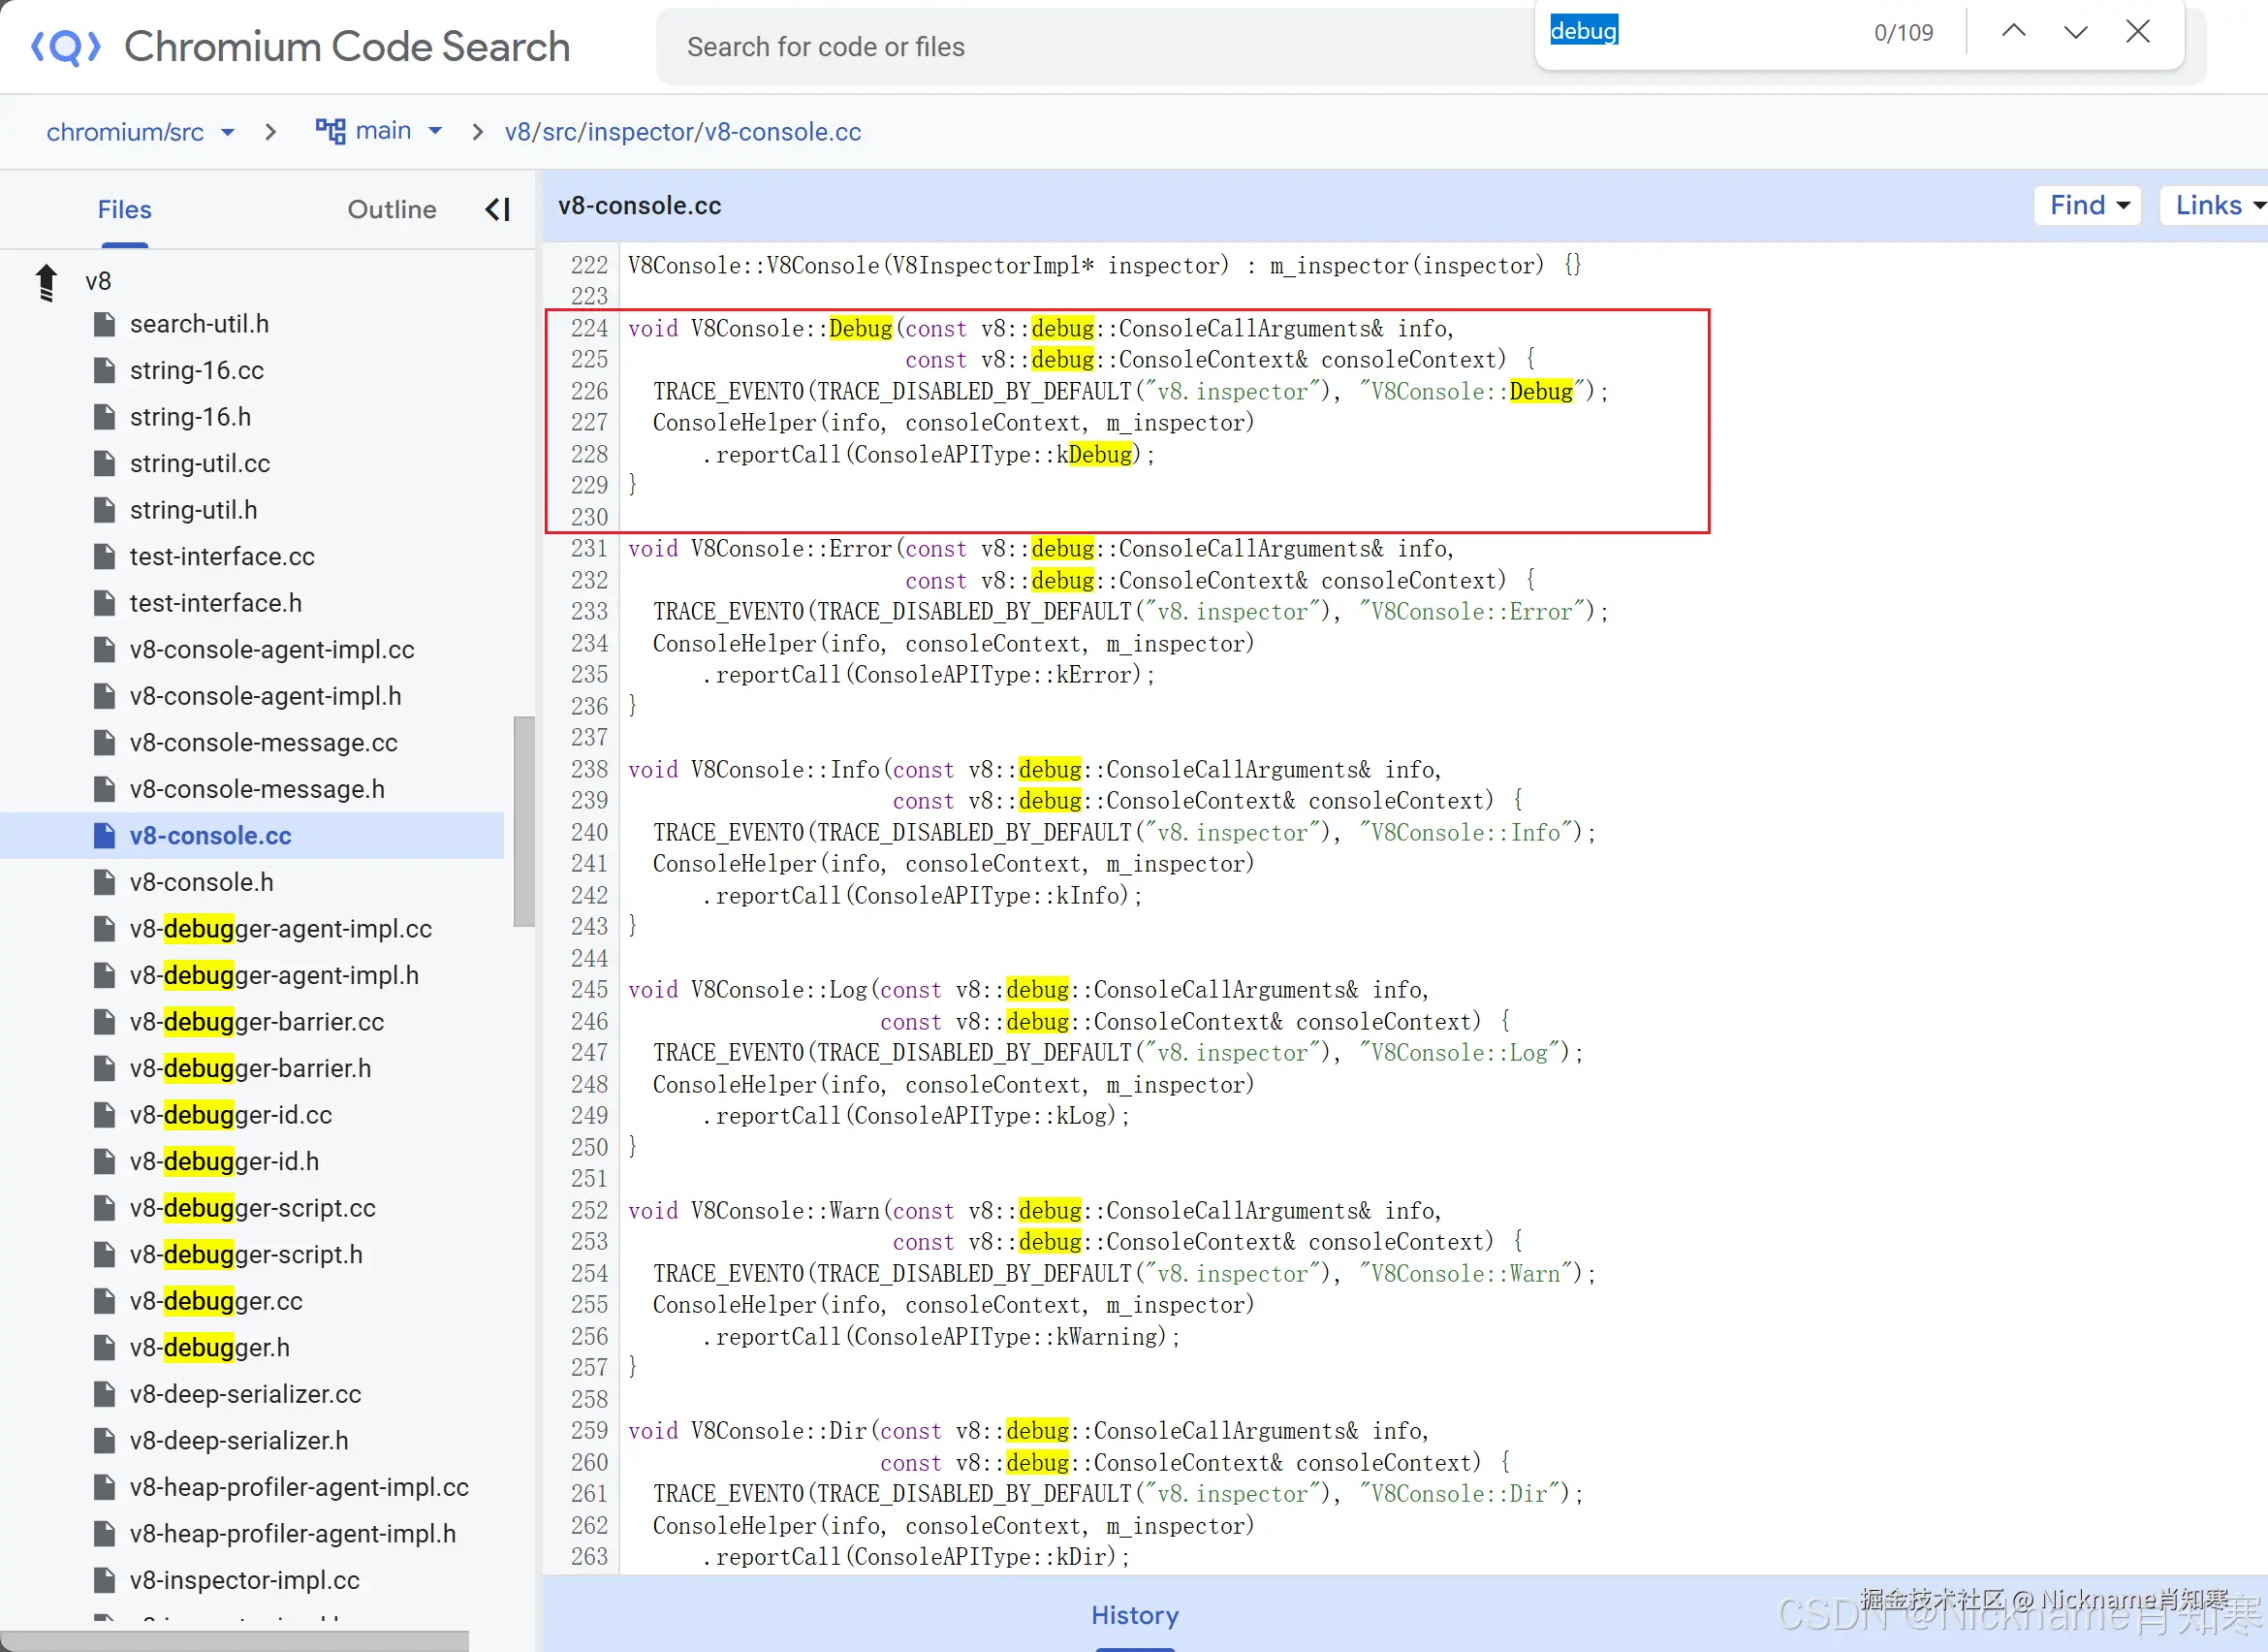Viewport: 2268px width, 1652px height.
Task: Expand the Find dropdown menu
Action: (2087, 205)
